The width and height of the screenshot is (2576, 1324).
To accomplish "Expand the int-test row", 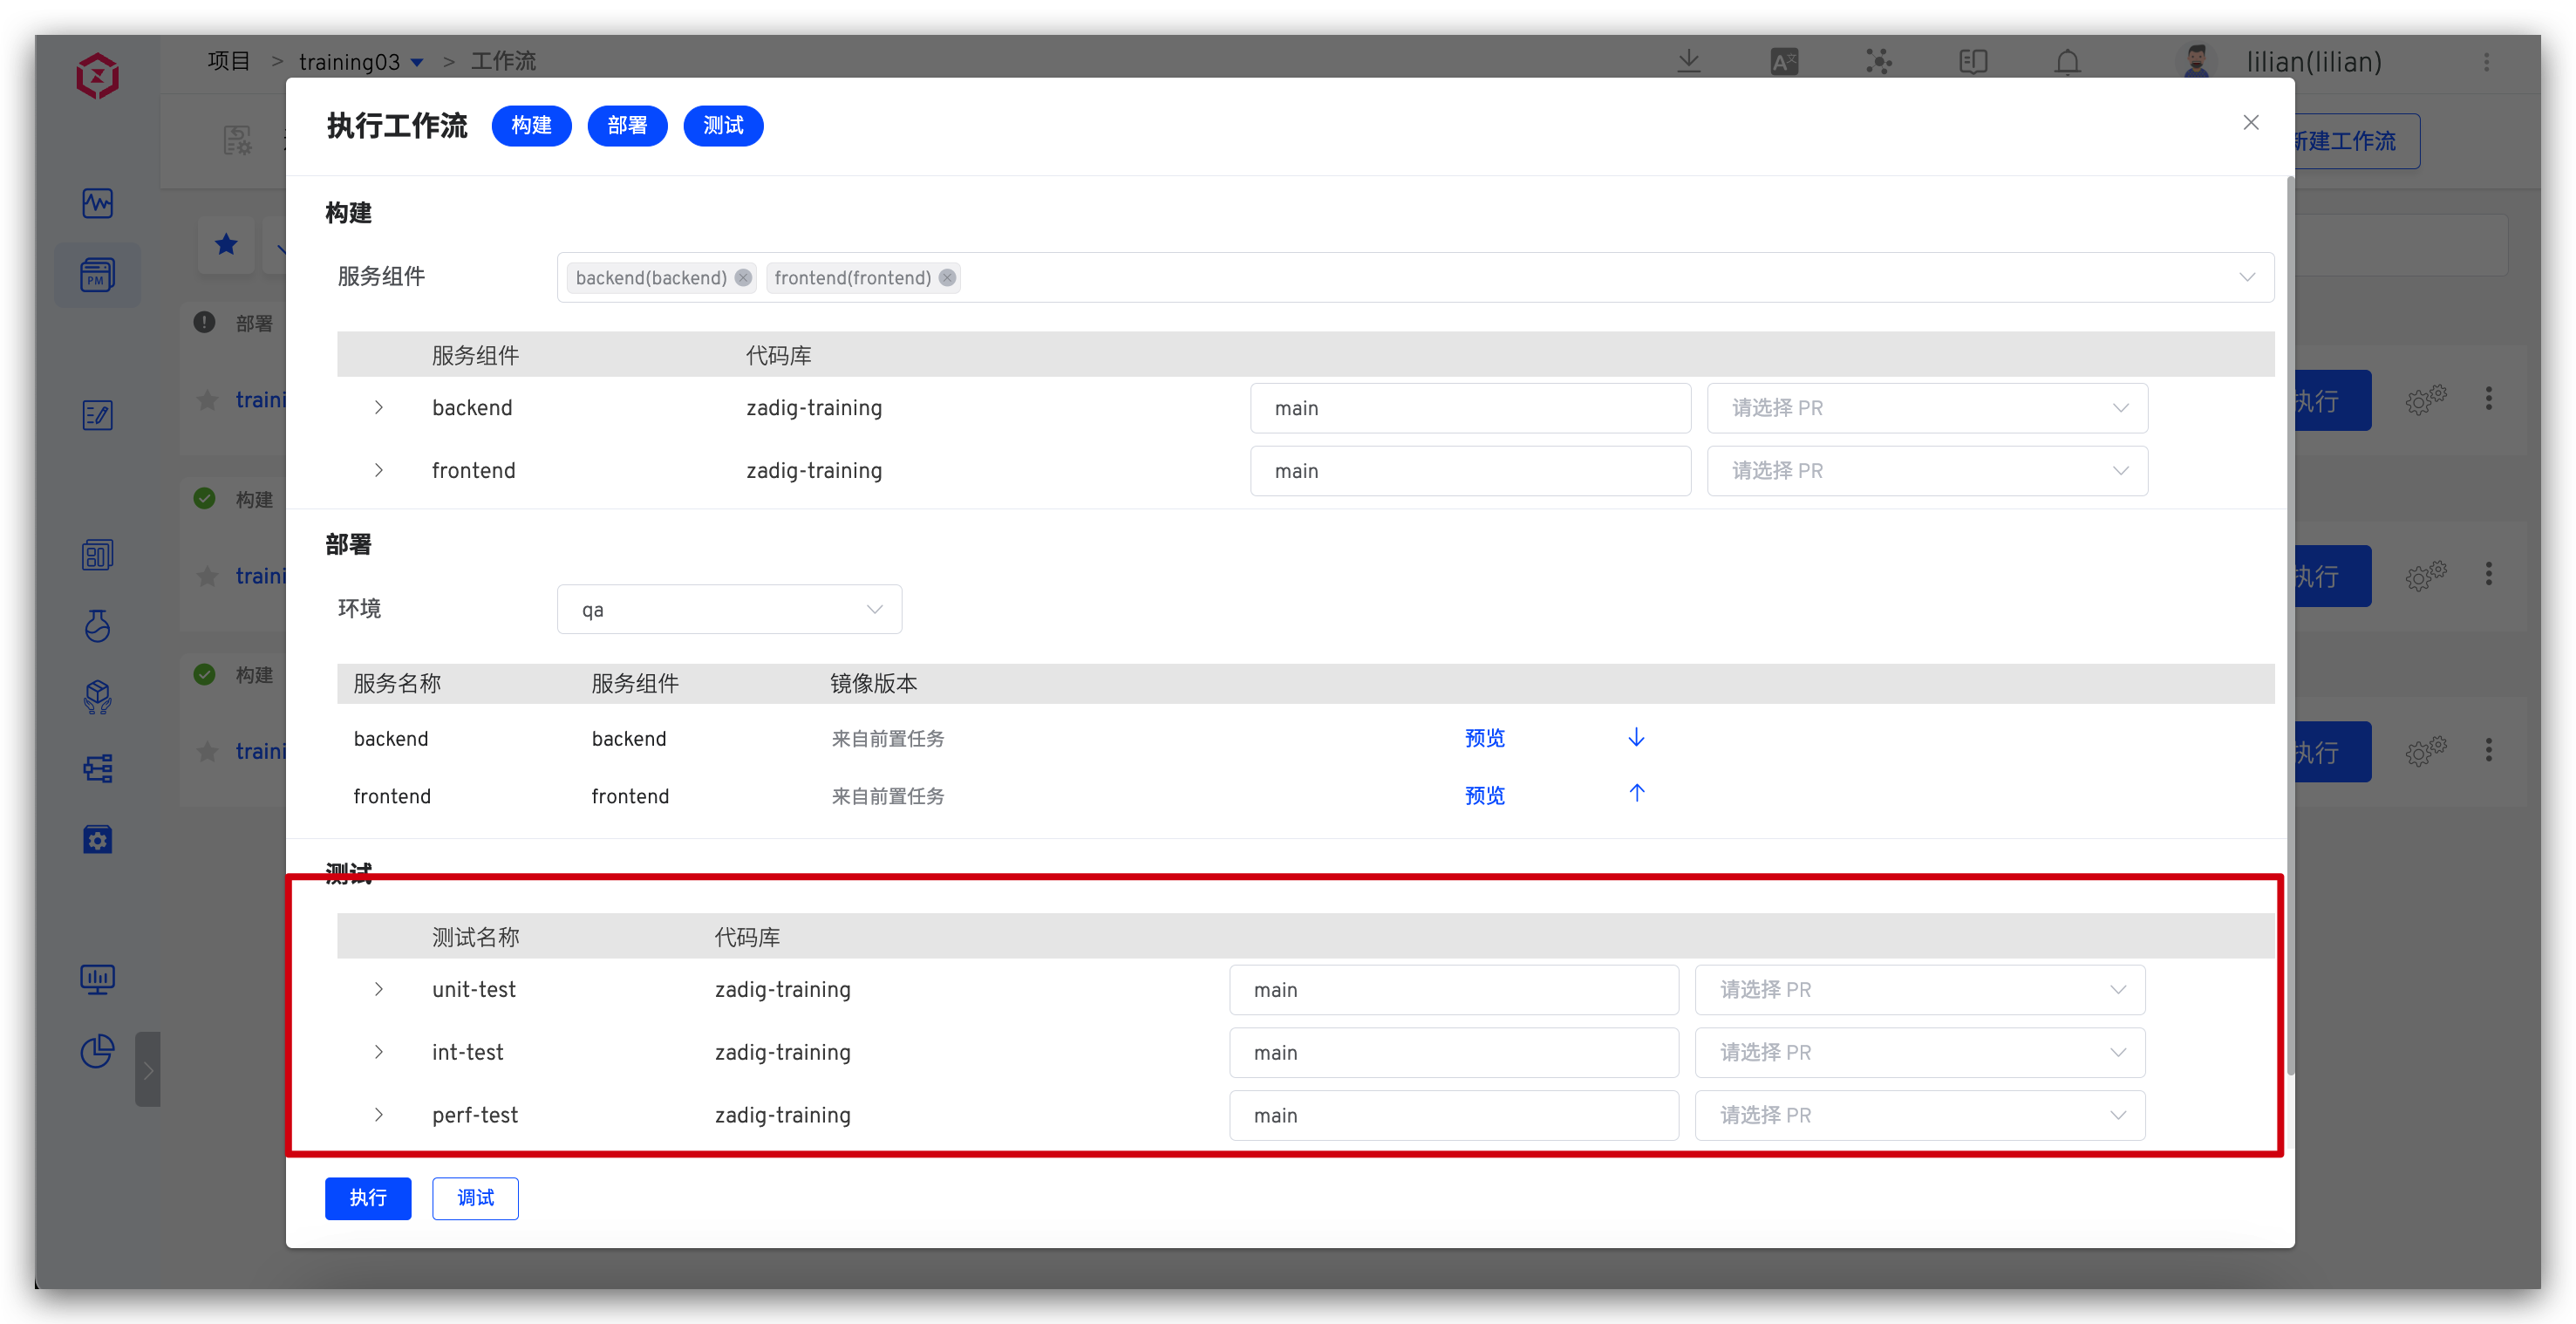I will tap(378, 1052).
